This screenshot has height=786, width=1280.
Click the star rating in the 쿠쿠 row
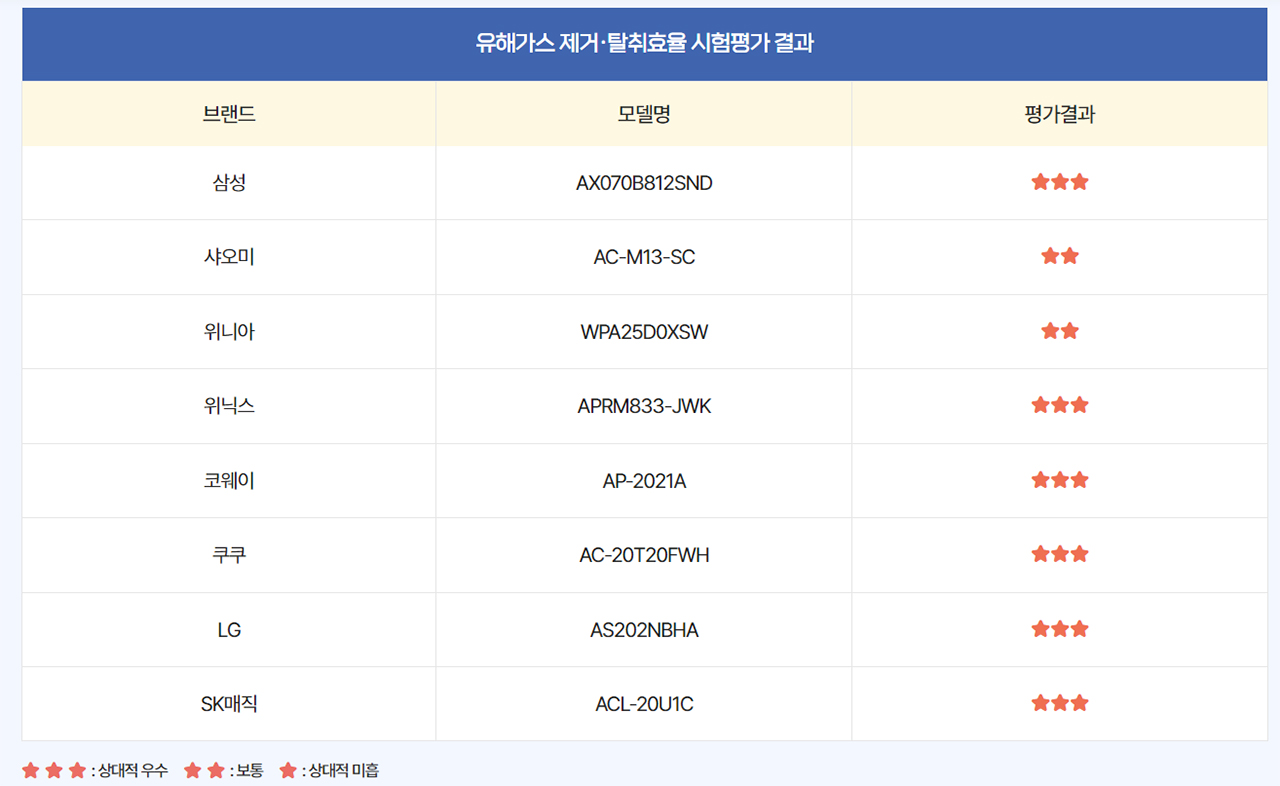pos(1060,554)
